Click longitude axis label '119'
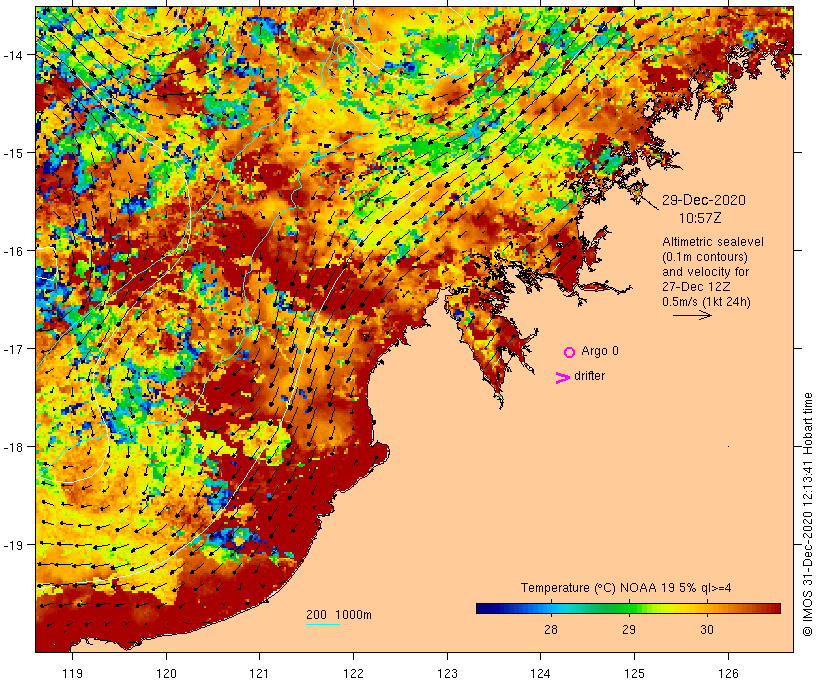820x680 pixels. [x=72, y=673]
